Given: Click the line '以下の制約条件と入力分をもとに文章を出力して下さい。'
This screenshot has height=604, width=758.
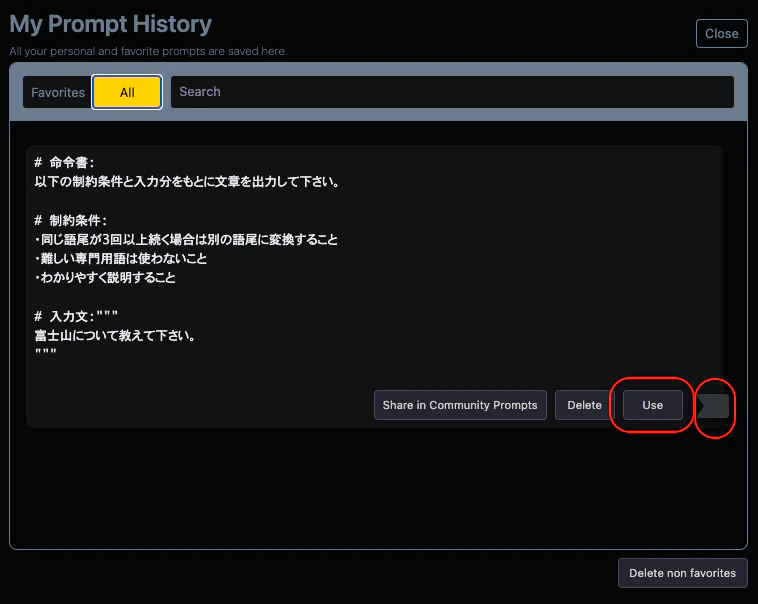Looking at the screenshot, I should click(187, 182).
